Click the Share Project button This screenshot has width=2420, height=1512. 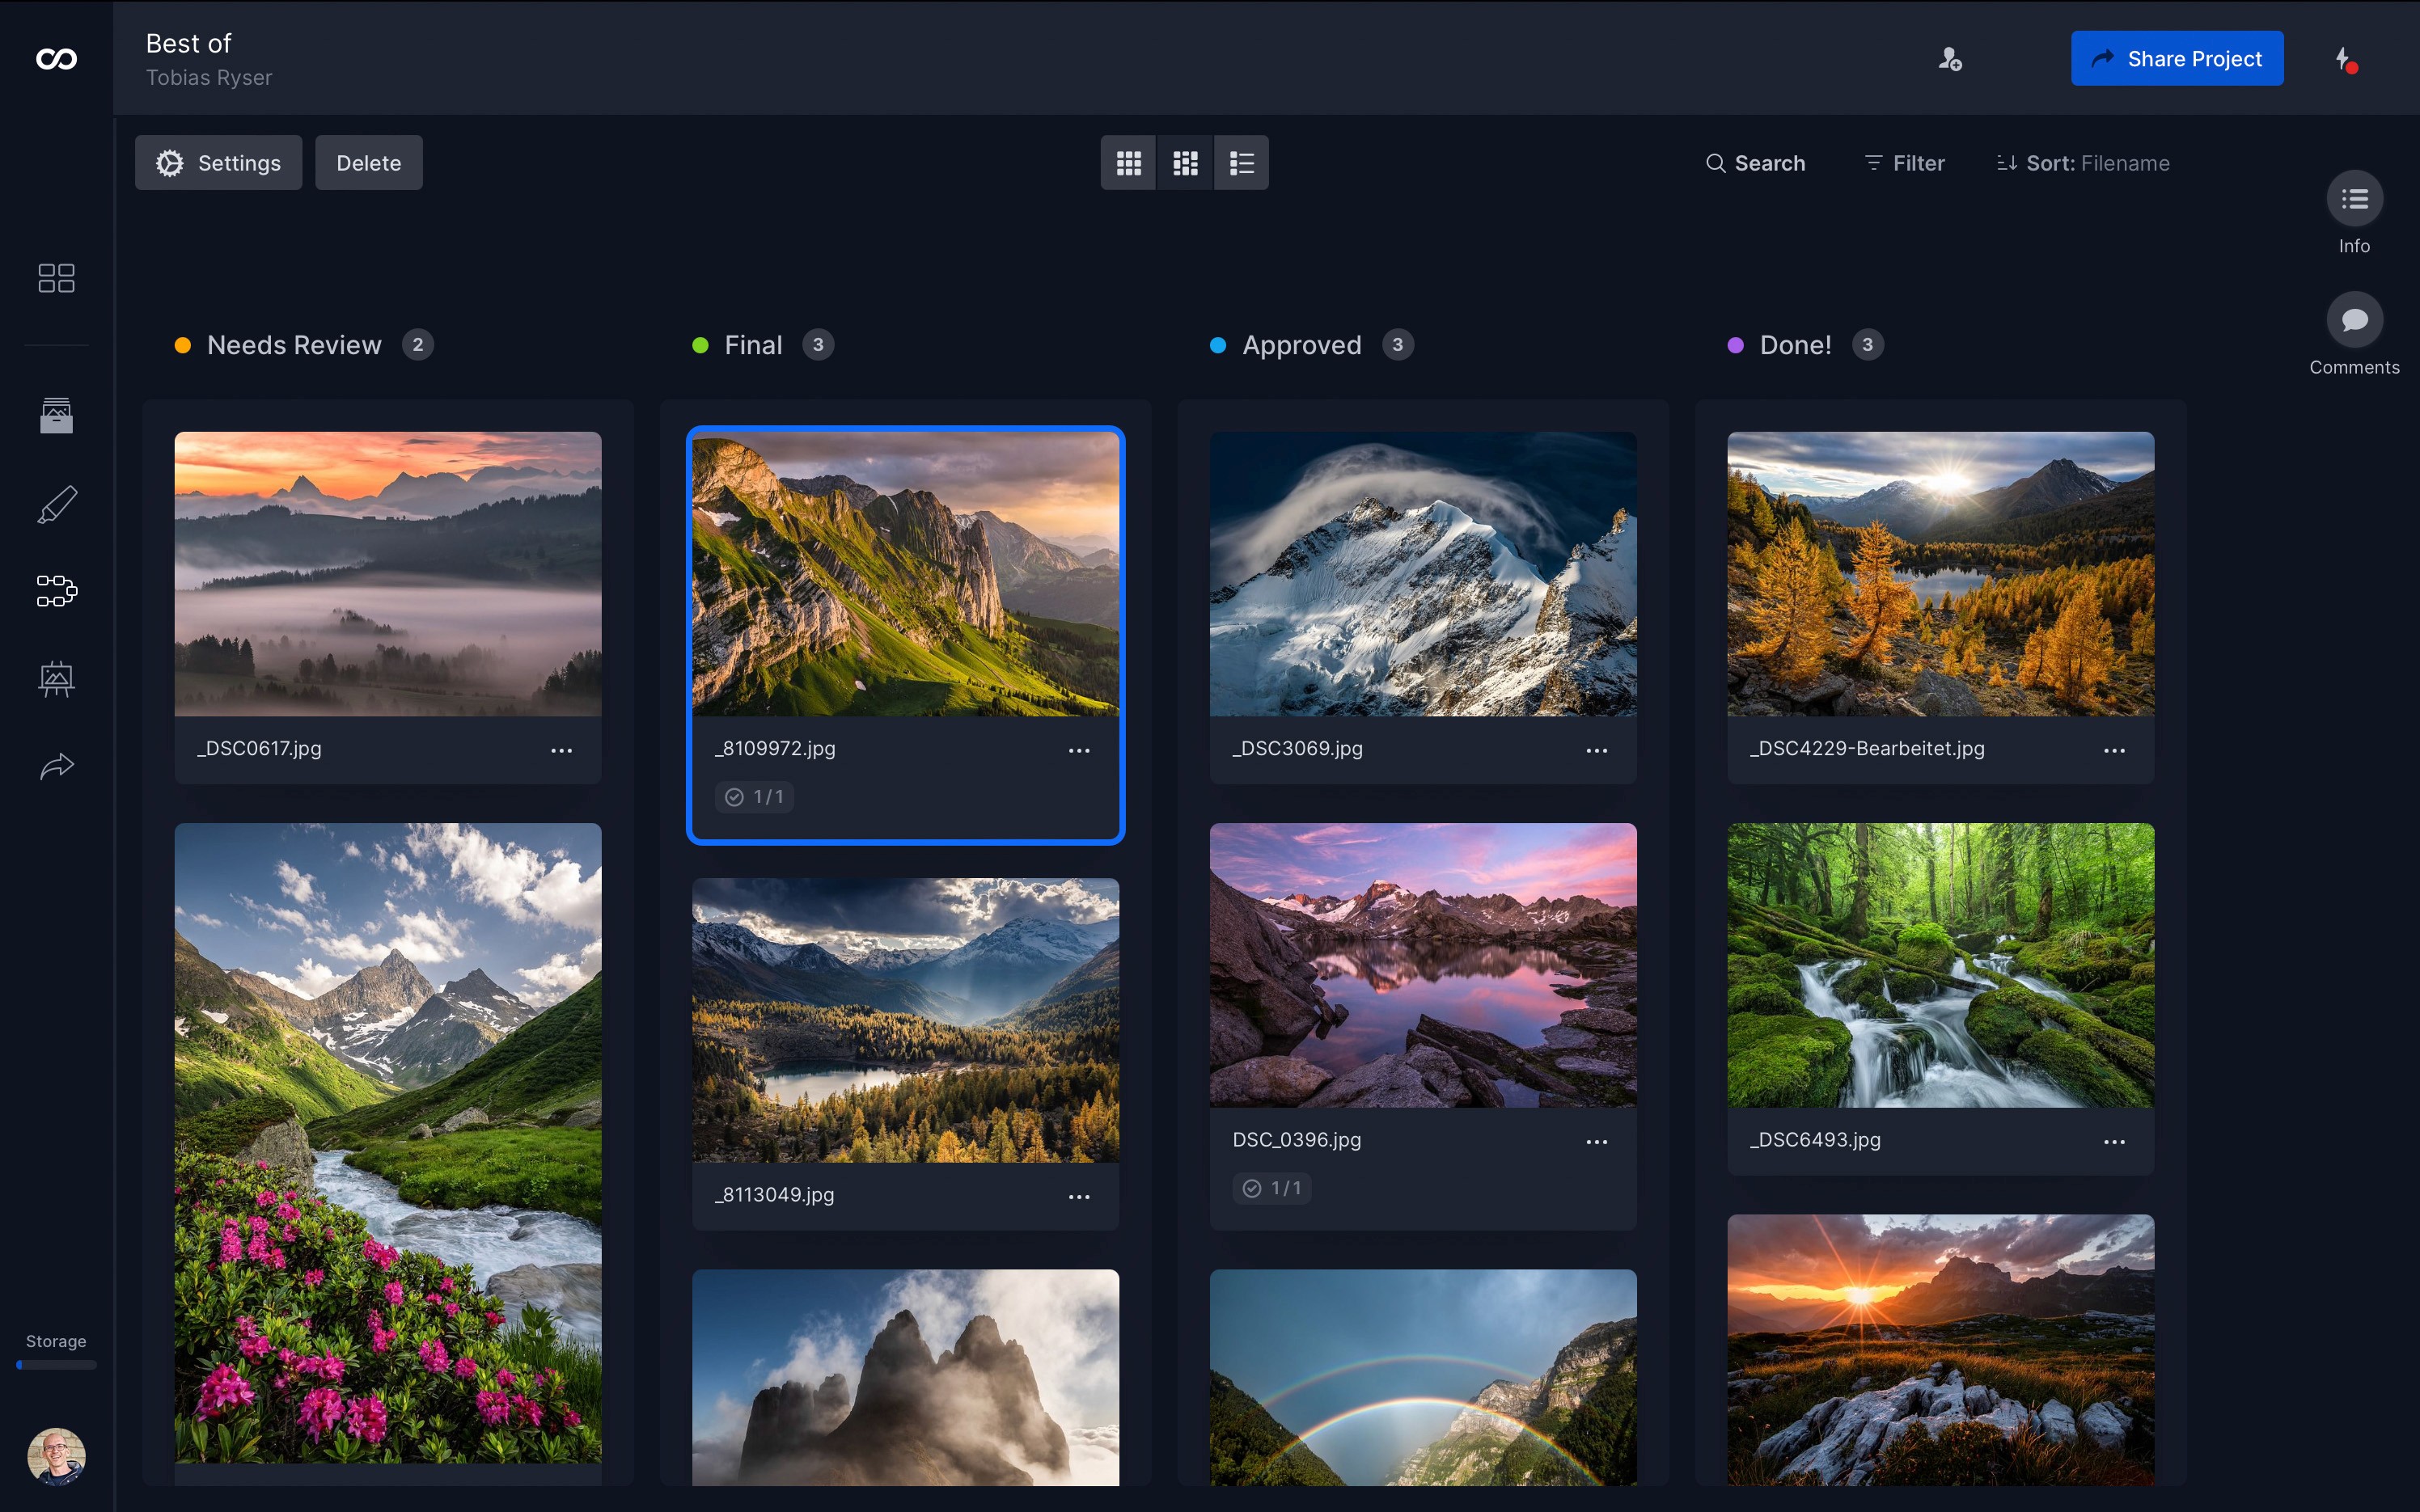pos(2176,59)
